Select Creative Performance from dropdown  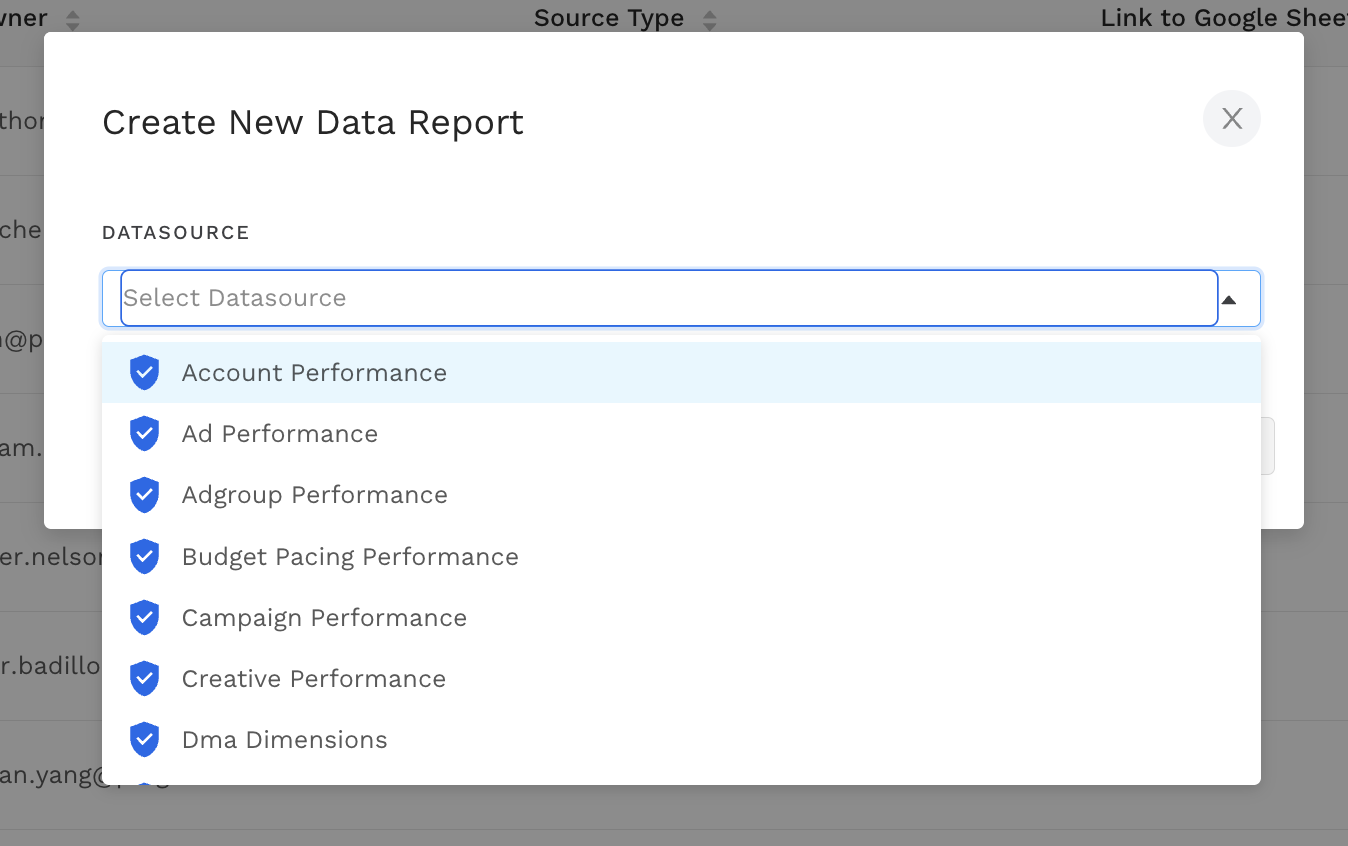tap(314, 679)
